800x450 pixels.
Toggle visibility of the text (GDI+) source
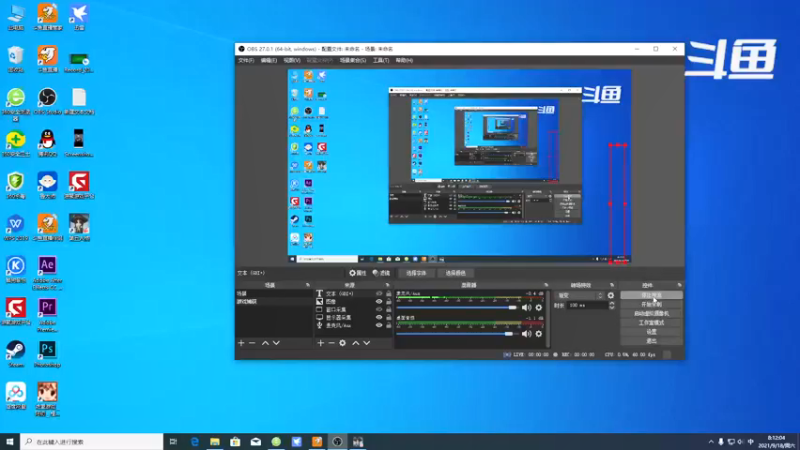(x=379, y=294)
